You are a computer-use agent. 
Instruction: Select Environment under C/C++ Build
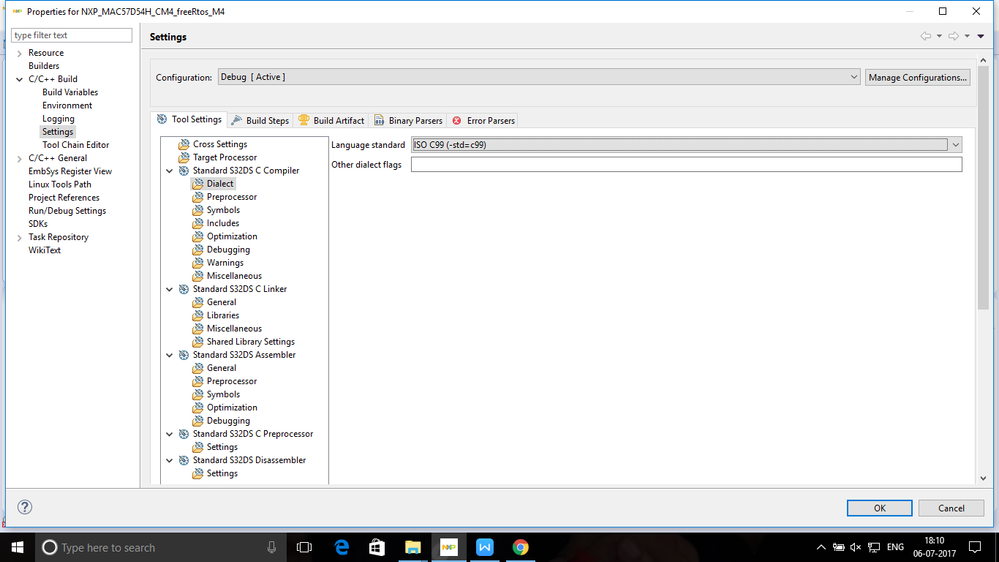[67, 106]
